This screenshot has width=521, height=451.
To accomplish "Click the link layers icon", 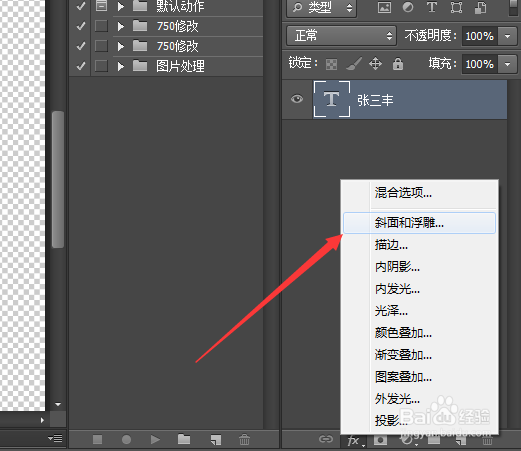I will tap(326, 439).
